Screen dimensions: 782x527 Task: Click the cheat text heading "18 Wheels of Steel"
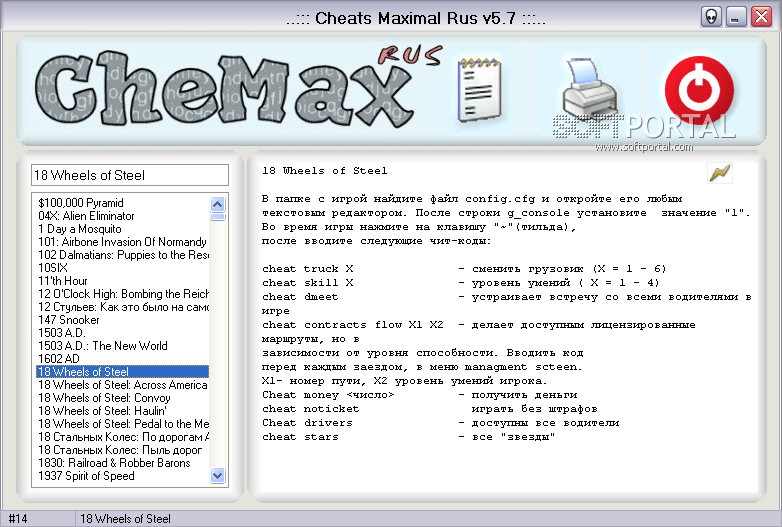325,171
